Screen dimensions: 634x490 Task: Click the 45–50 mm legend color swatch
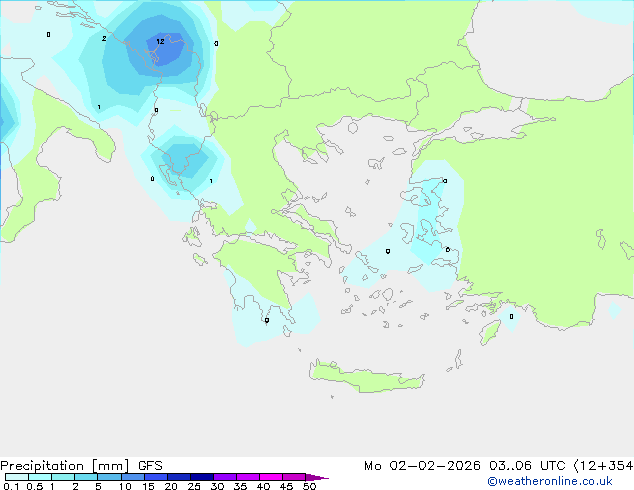294,477
